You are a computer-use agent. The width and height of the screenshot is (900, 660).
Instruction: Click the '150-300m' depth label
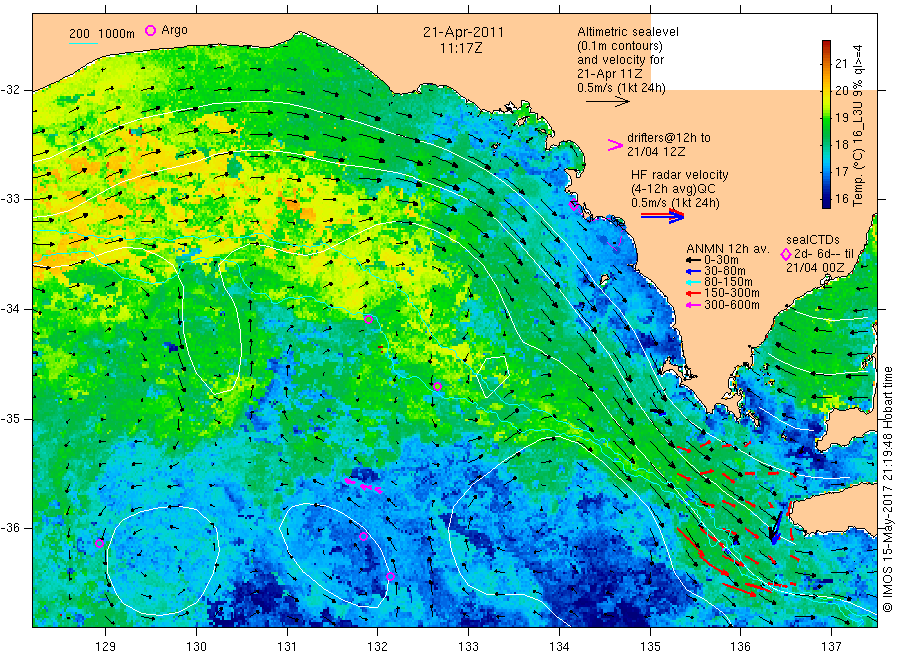(732, 293)
